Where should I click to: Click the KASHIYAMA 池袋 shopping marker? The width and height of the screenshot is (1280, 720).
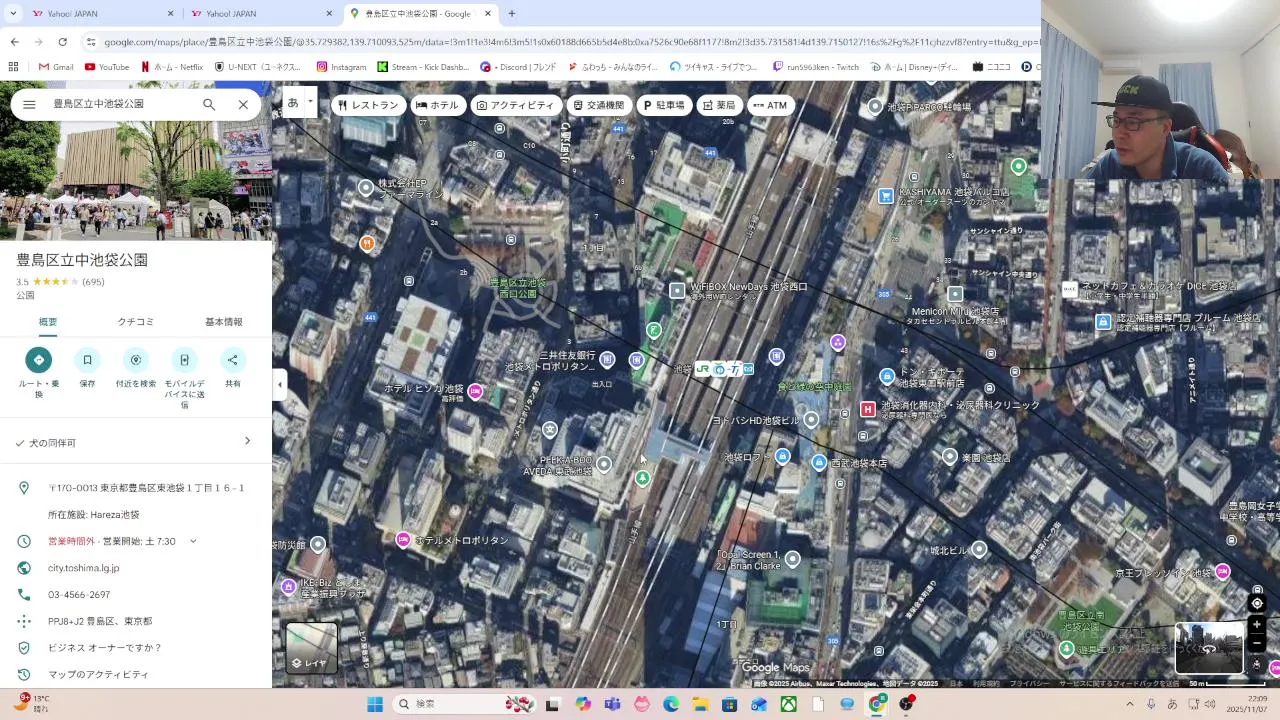click(x=885, y=196)
